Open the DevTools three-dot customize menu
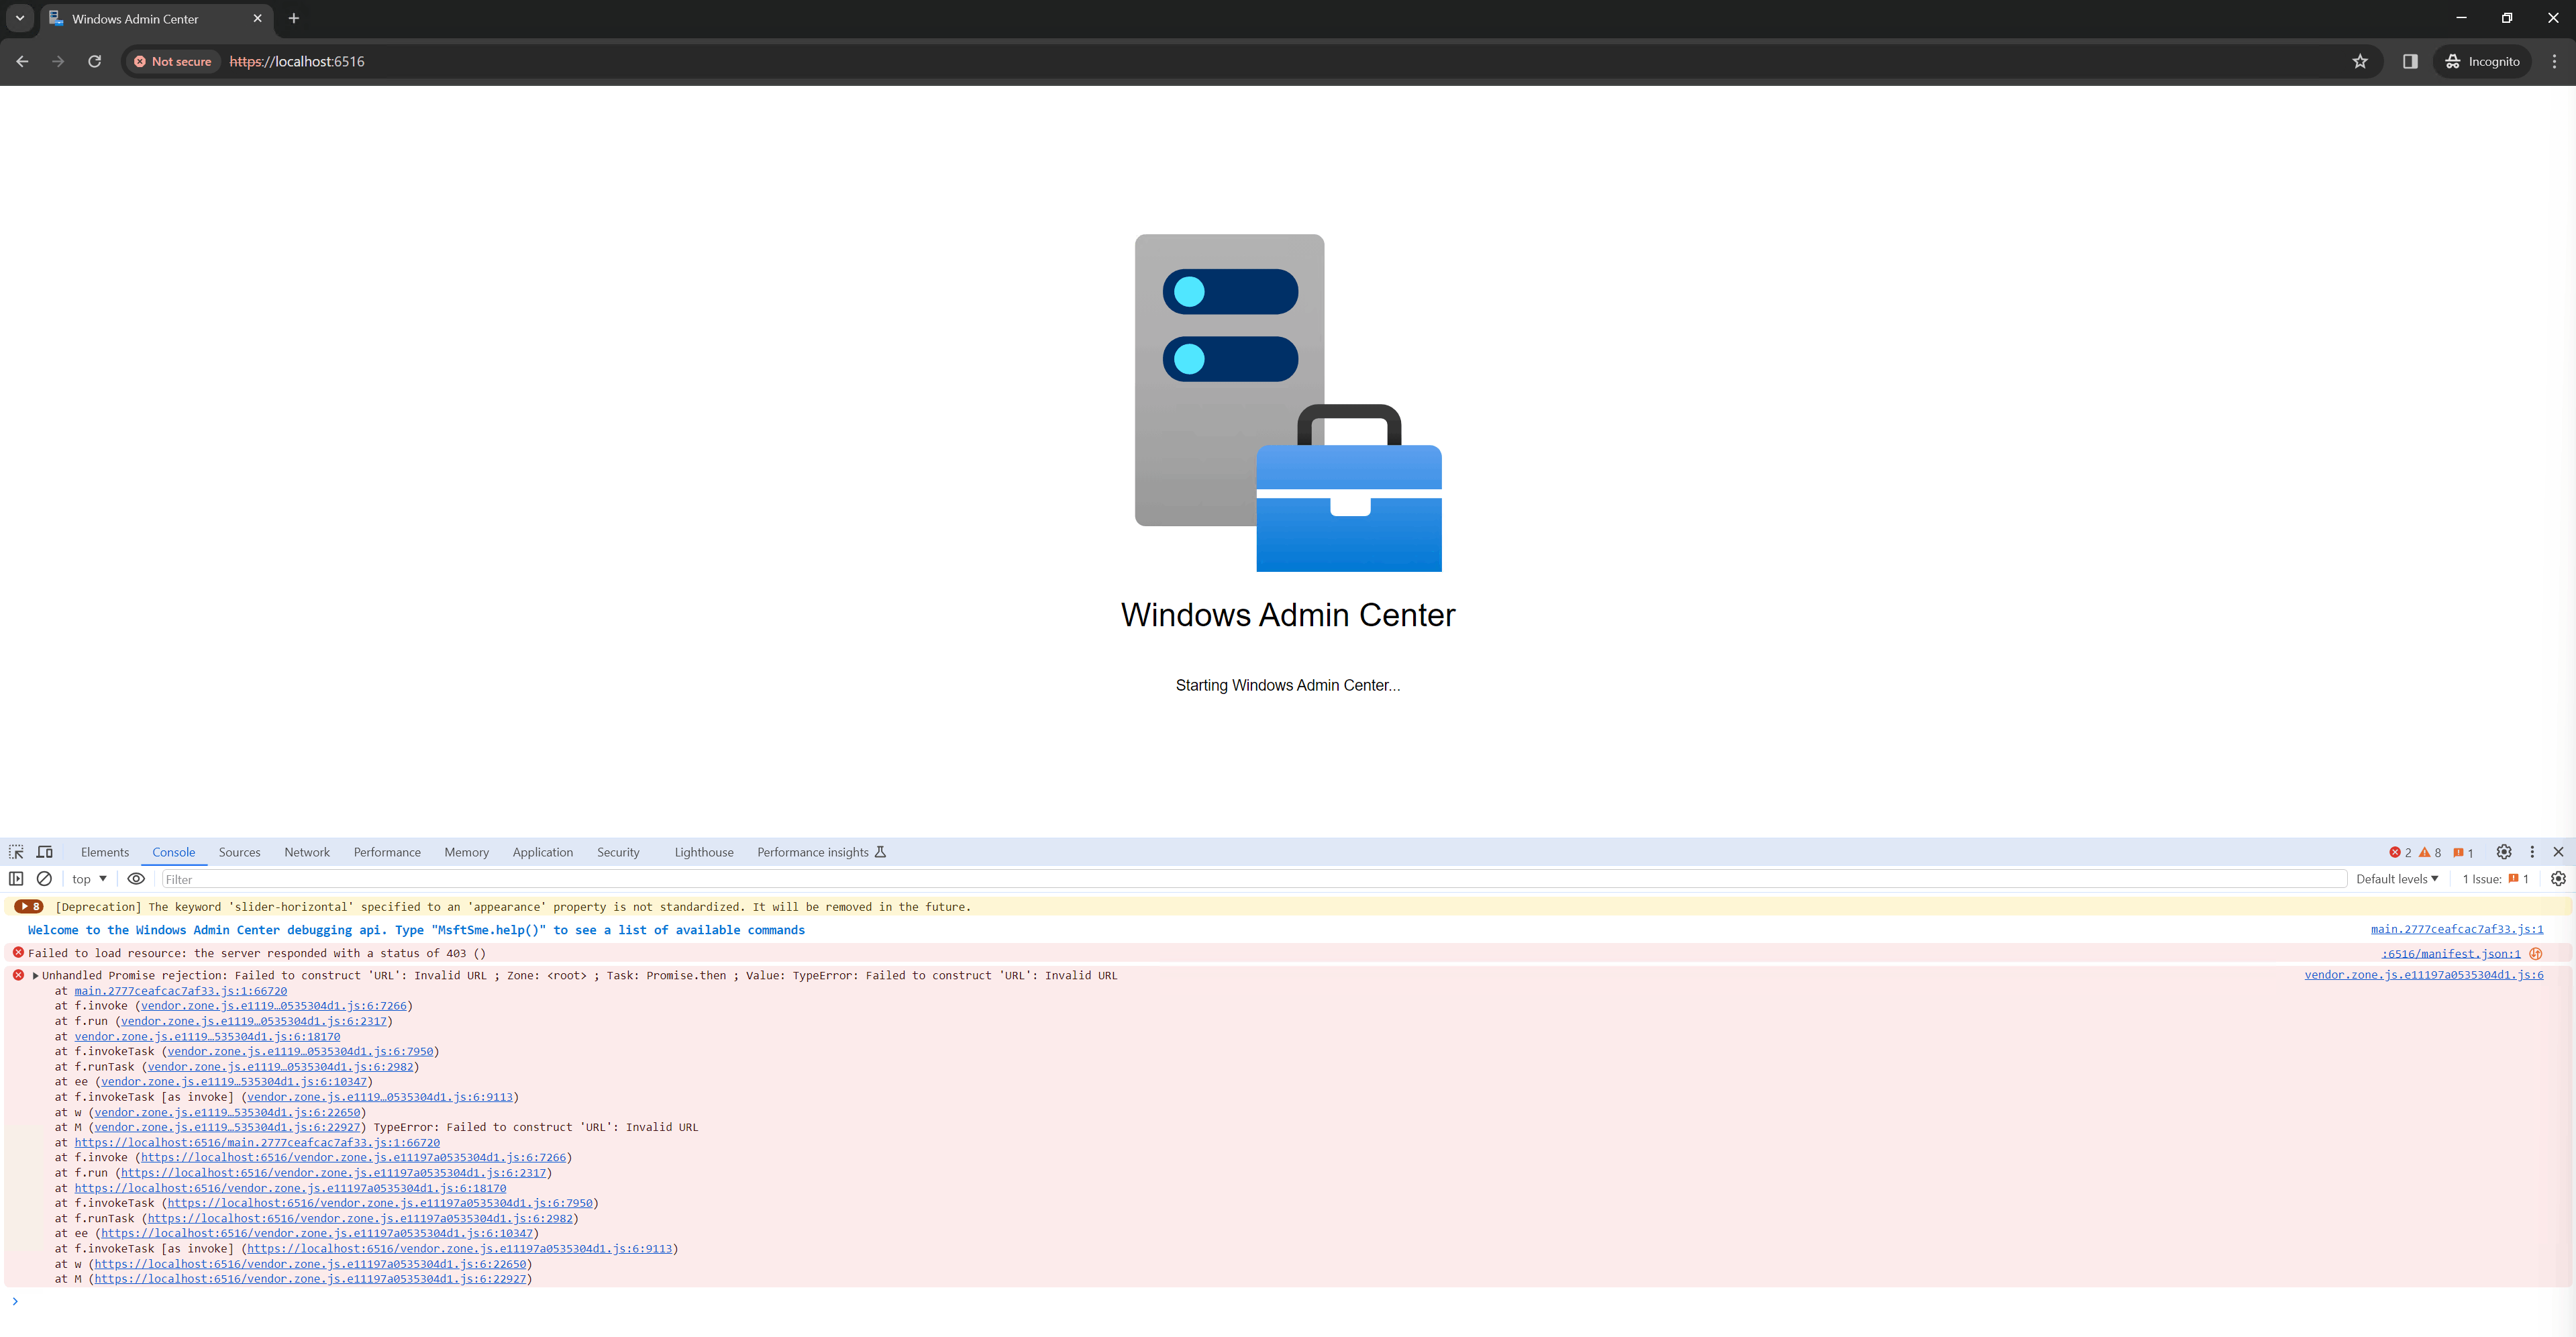2576x1337 pixels. (x=2532, y=852)
